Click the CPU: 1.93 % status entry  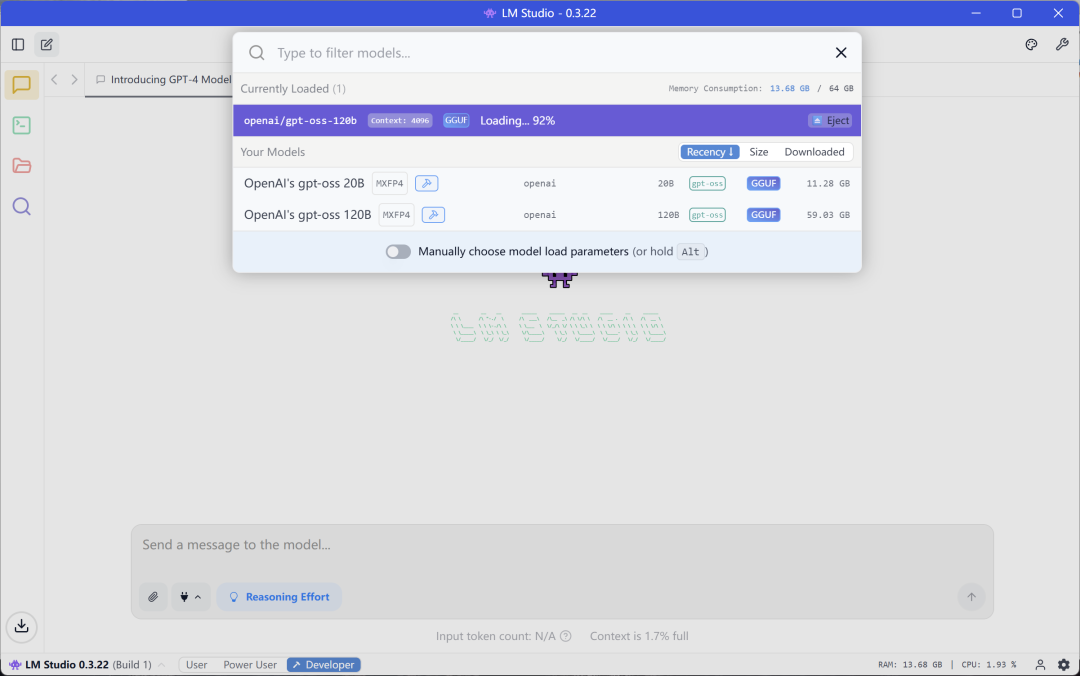988,665
